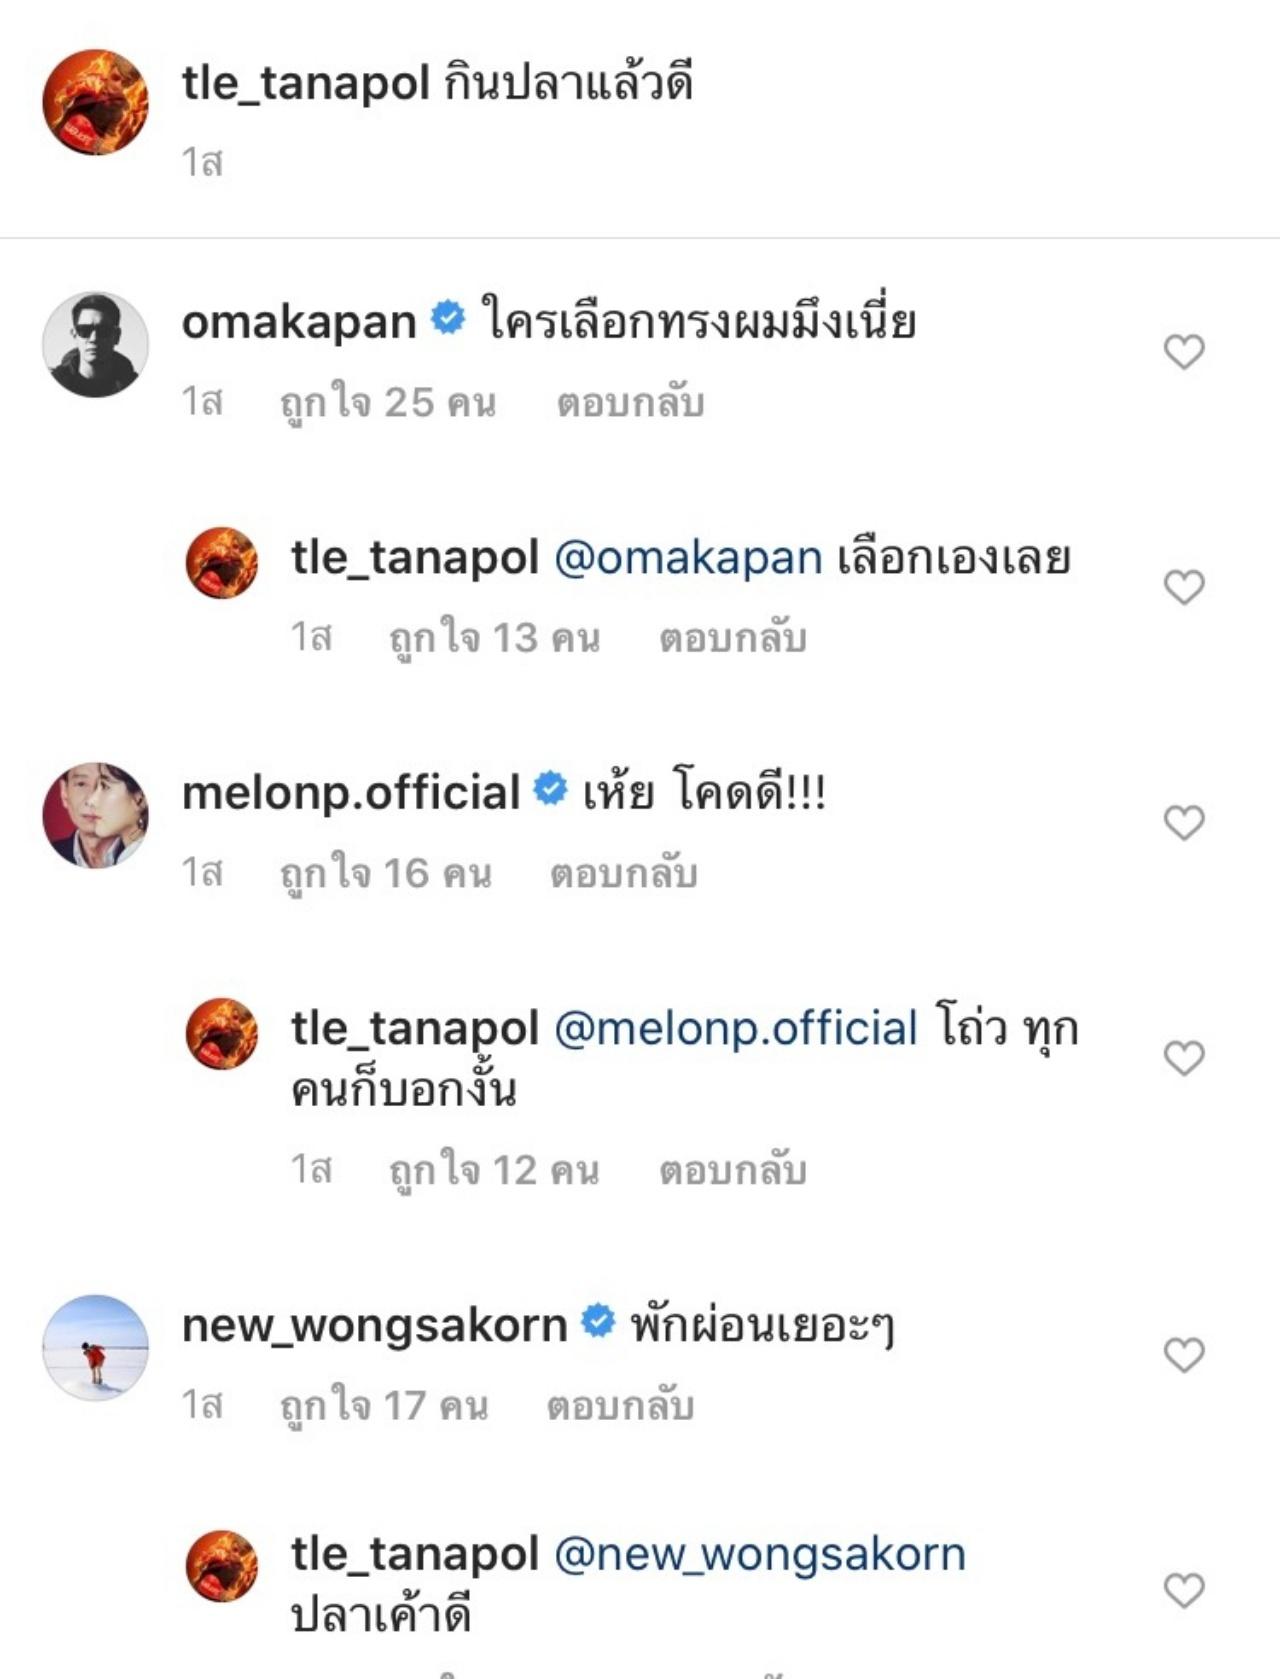Tap ตอบกลับ under tle_tanapol's reply to @melonp.official
This screenshot has height=1679, width=1280.
click(732, 1170)
